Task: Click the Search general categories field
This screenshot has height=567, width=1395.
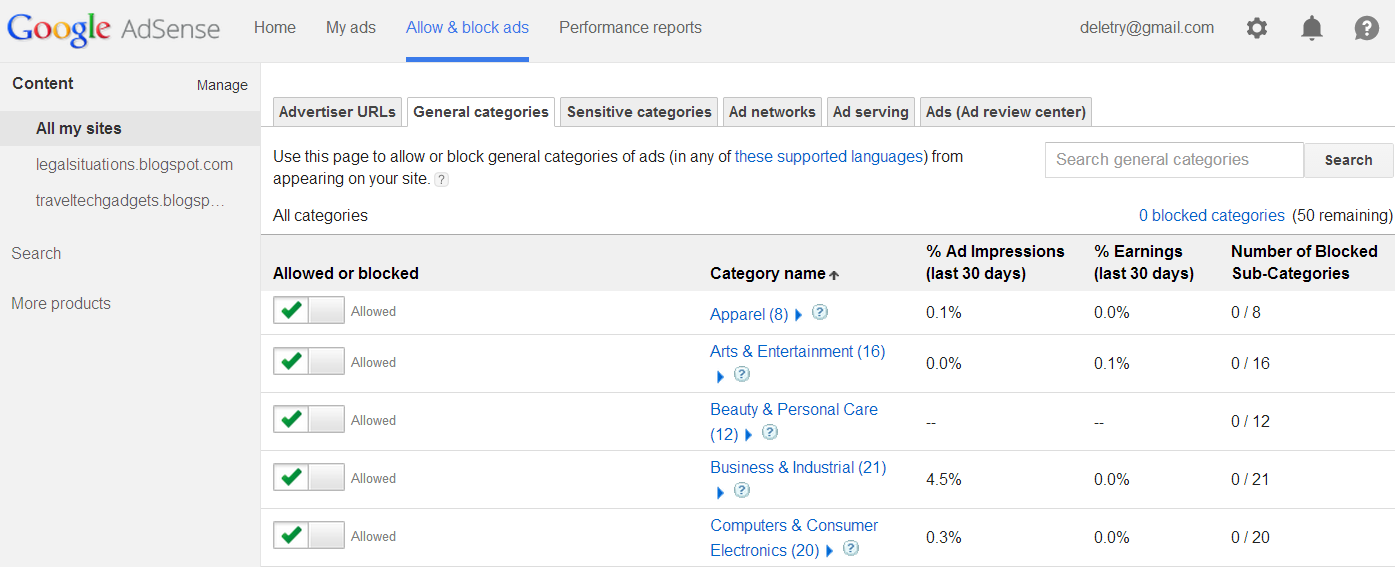Action: [x=1174, y=160]
